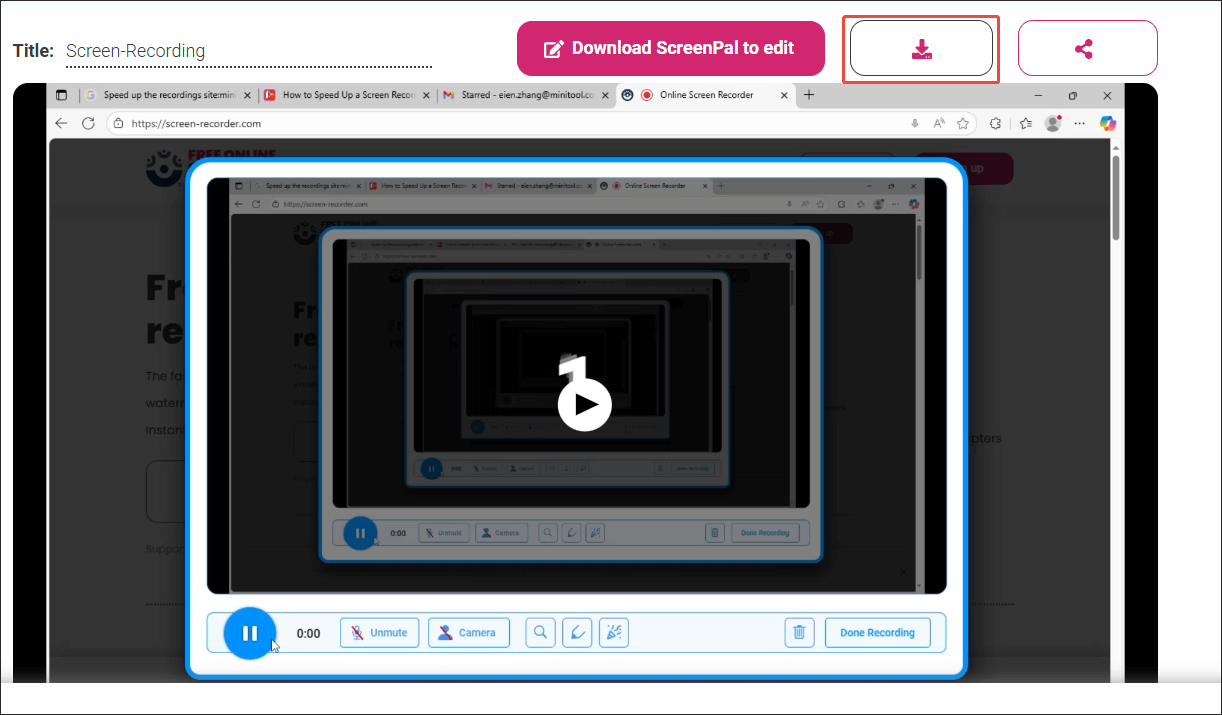
Task: Click the download recording icon button
Action: 921,49
